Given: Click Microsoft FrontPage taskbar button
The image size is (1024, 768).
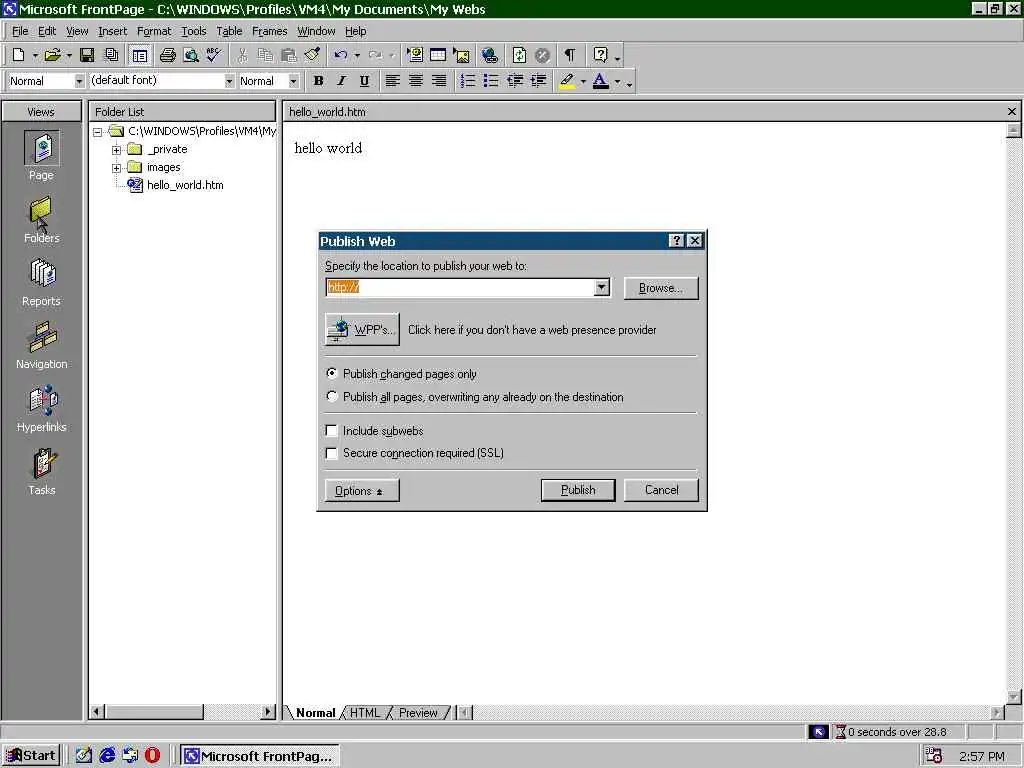Looking at the screenshot, I should point(259,756).
